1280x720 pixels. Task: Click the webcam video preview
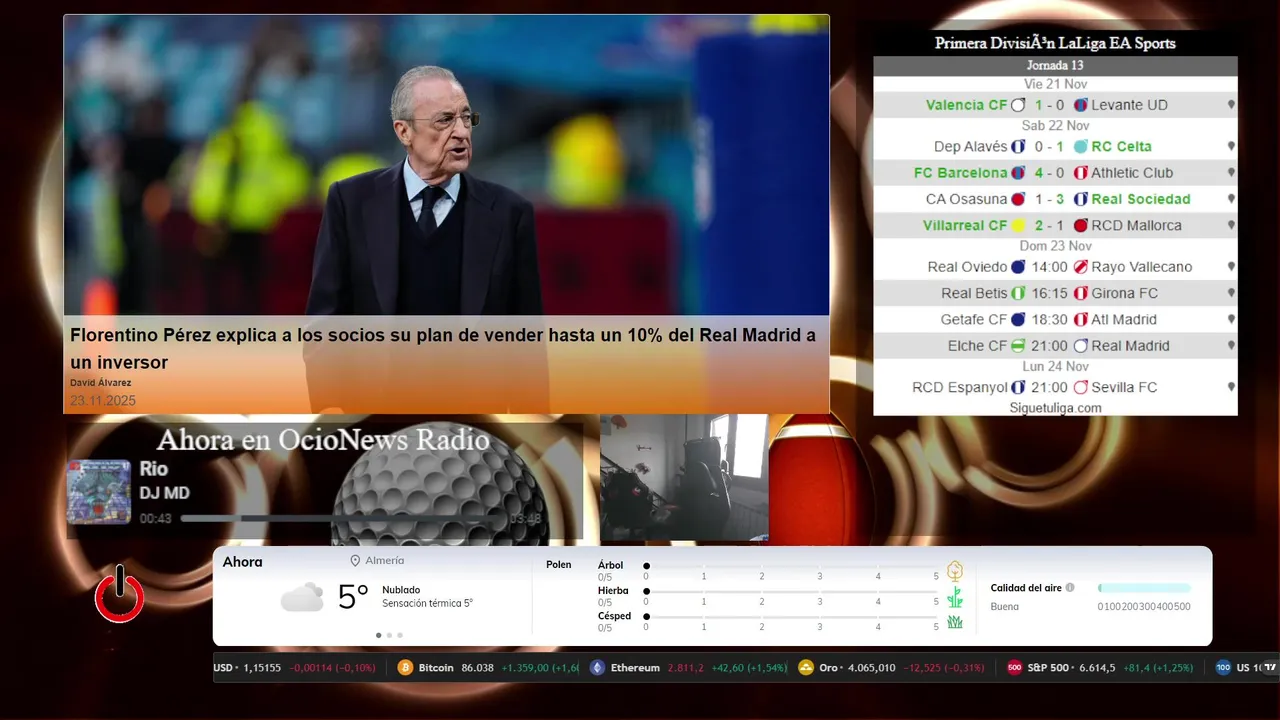[684, 478]
